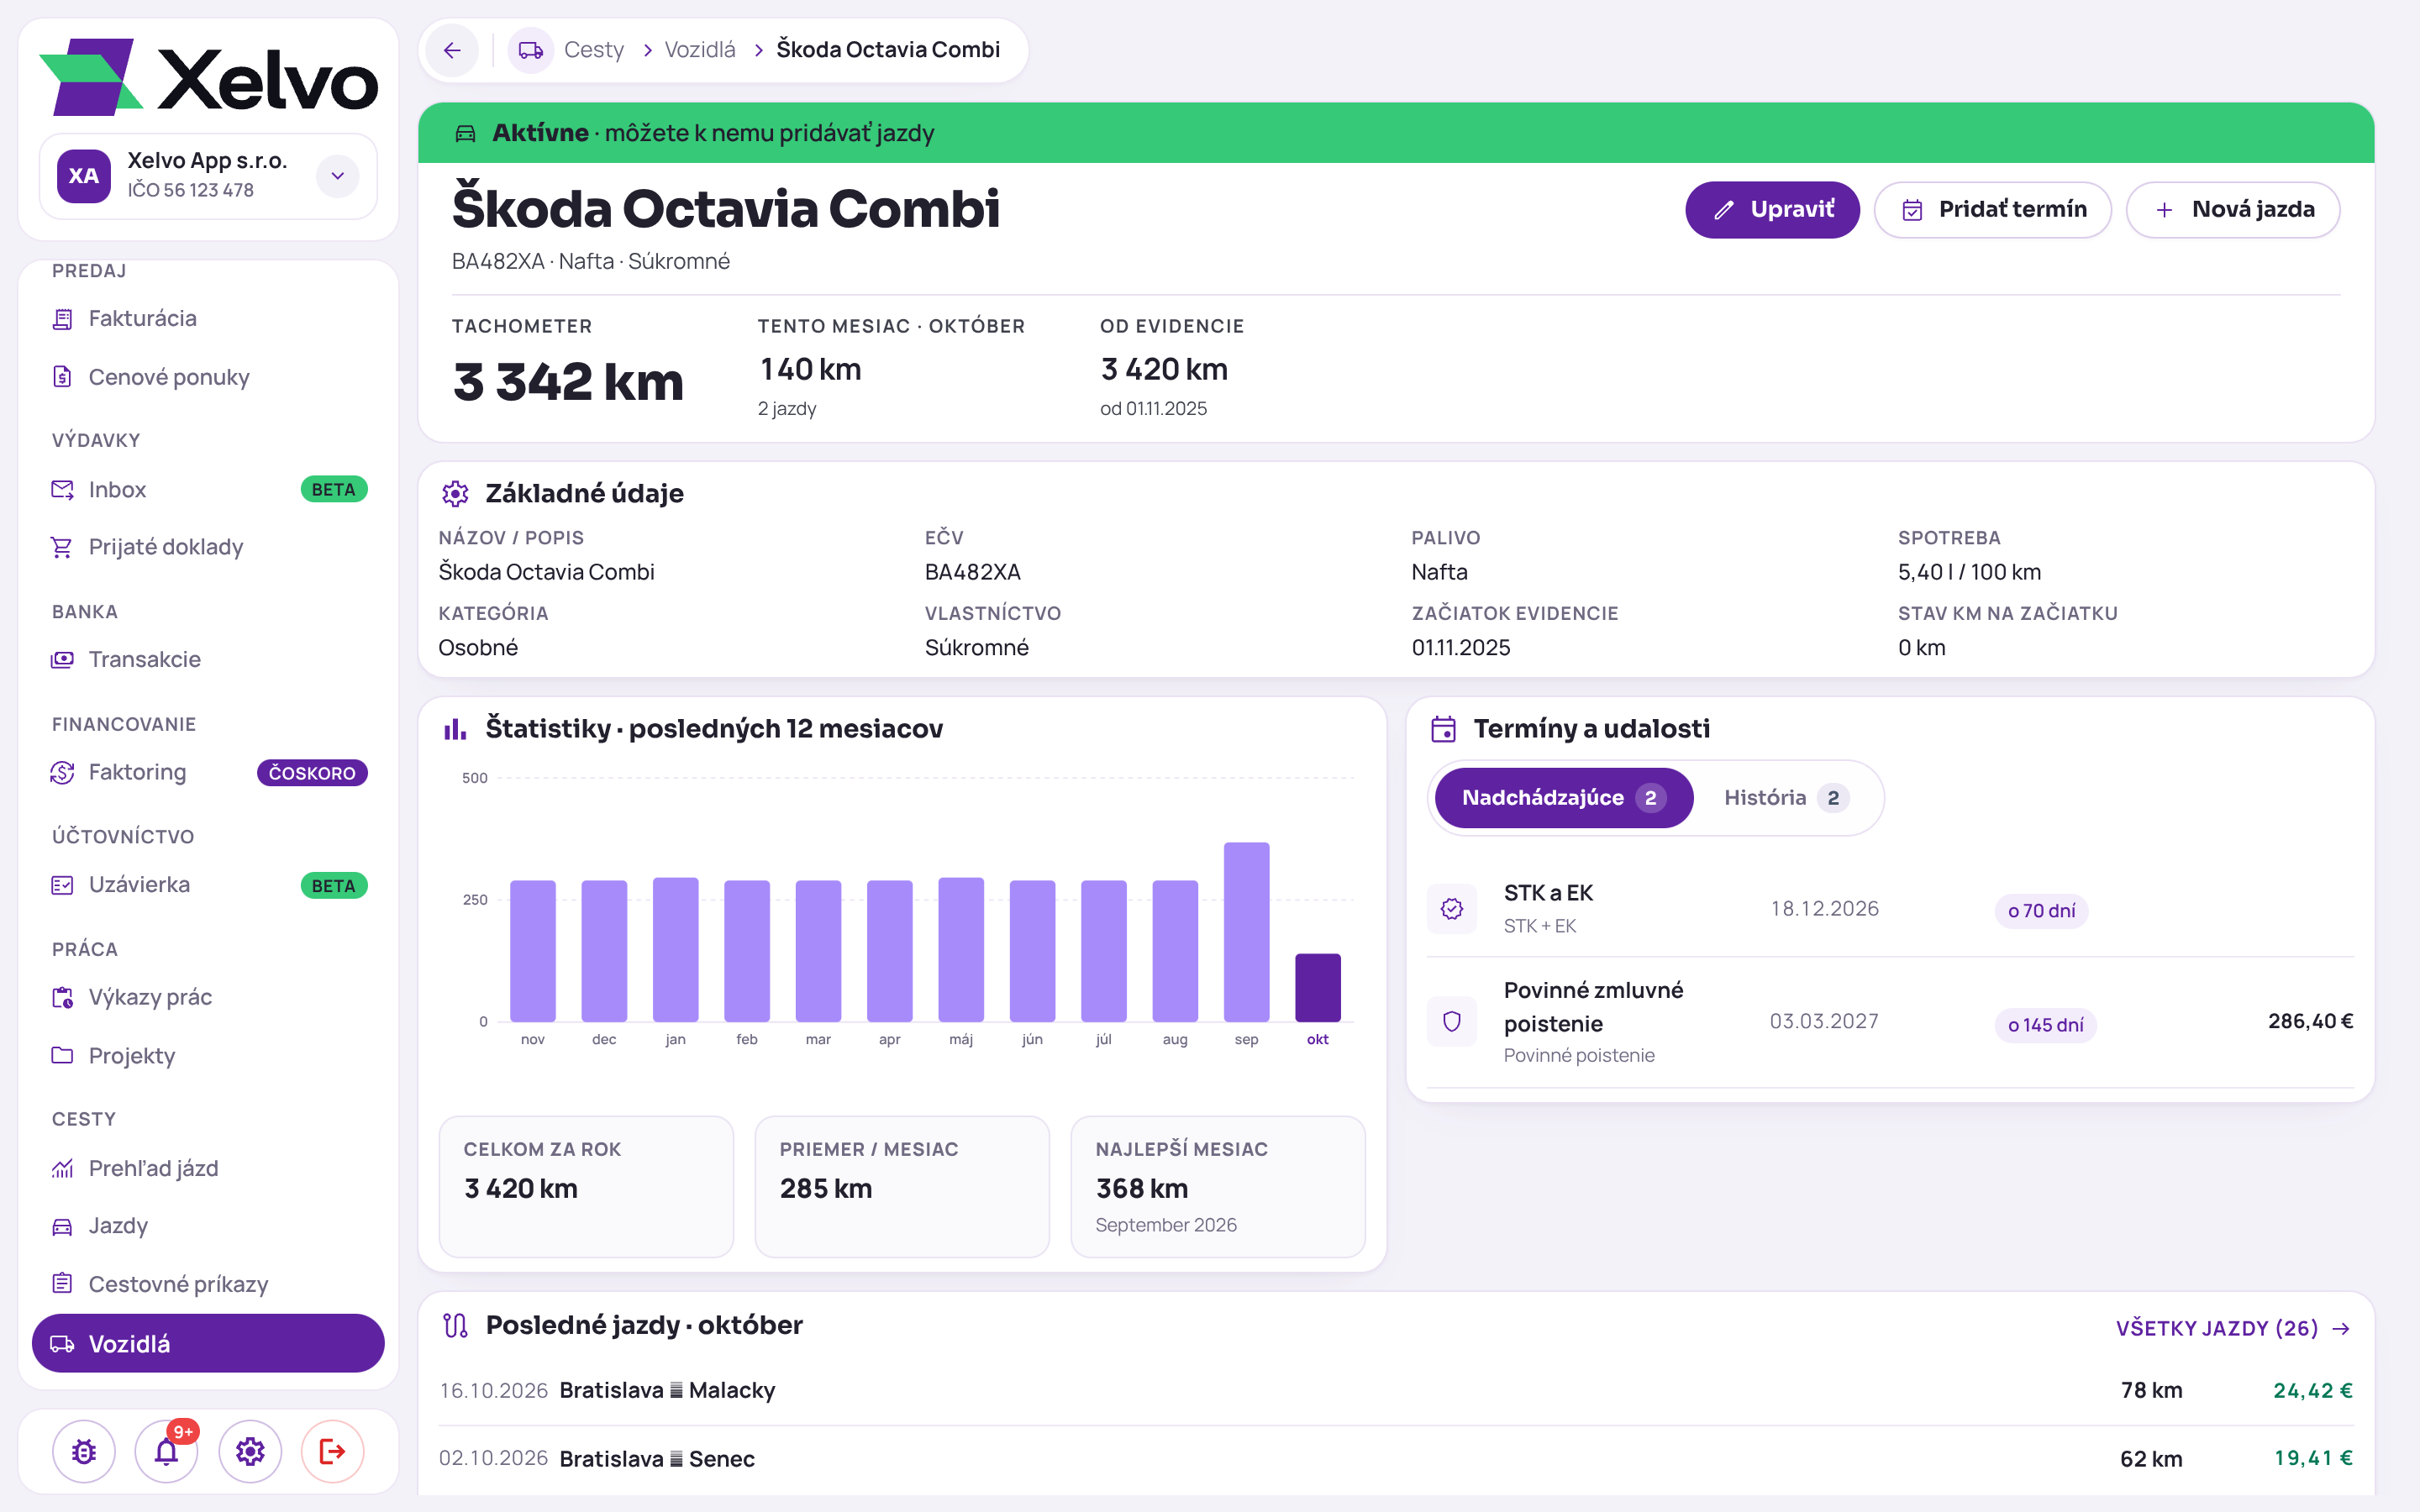2420x1512 pixels.
Task: Open the Bratislava Senec trip row
Action: click(1396, 1459)
